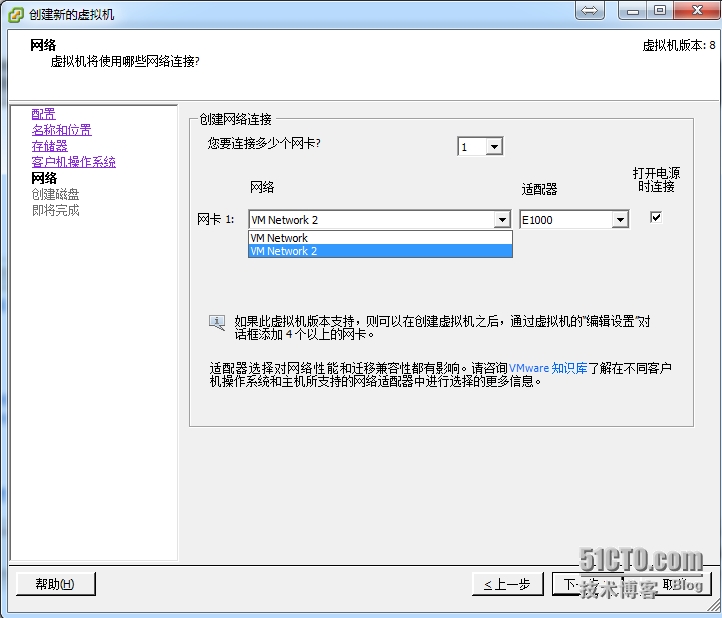Viewport: 722px width, 618px height.
Task: Maximize the wizard window
Action: tap(660, 10)
